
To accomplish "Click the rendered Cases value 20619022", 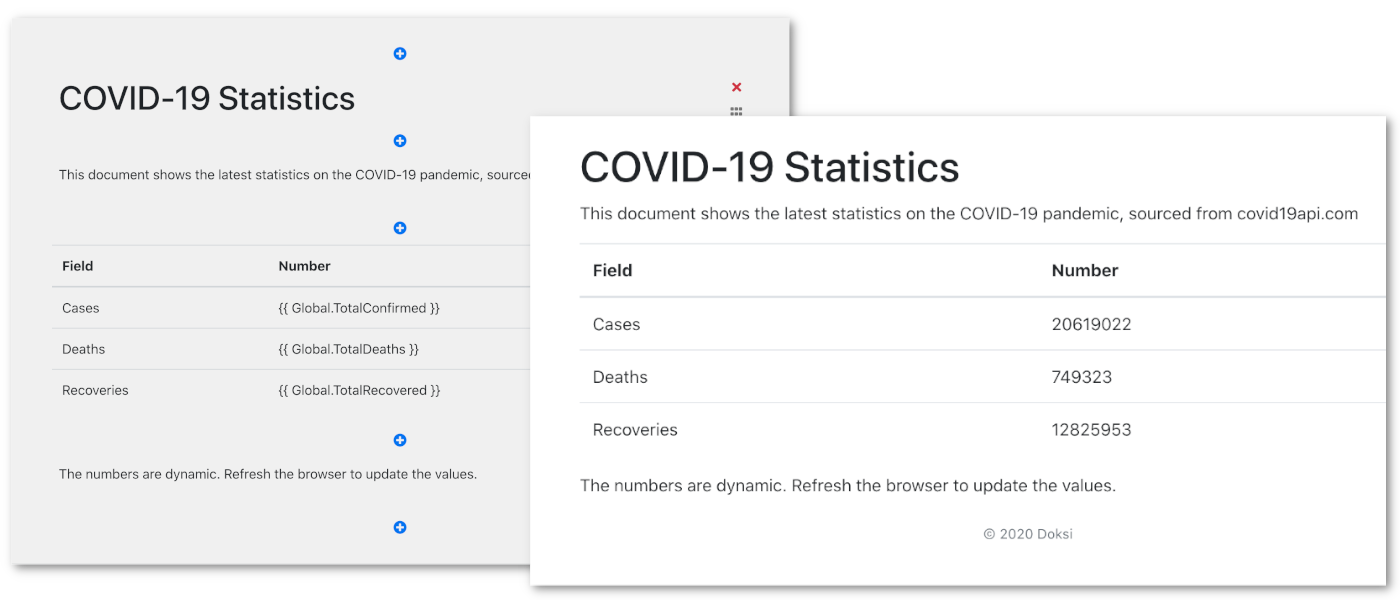I will tap(1092, 324).
